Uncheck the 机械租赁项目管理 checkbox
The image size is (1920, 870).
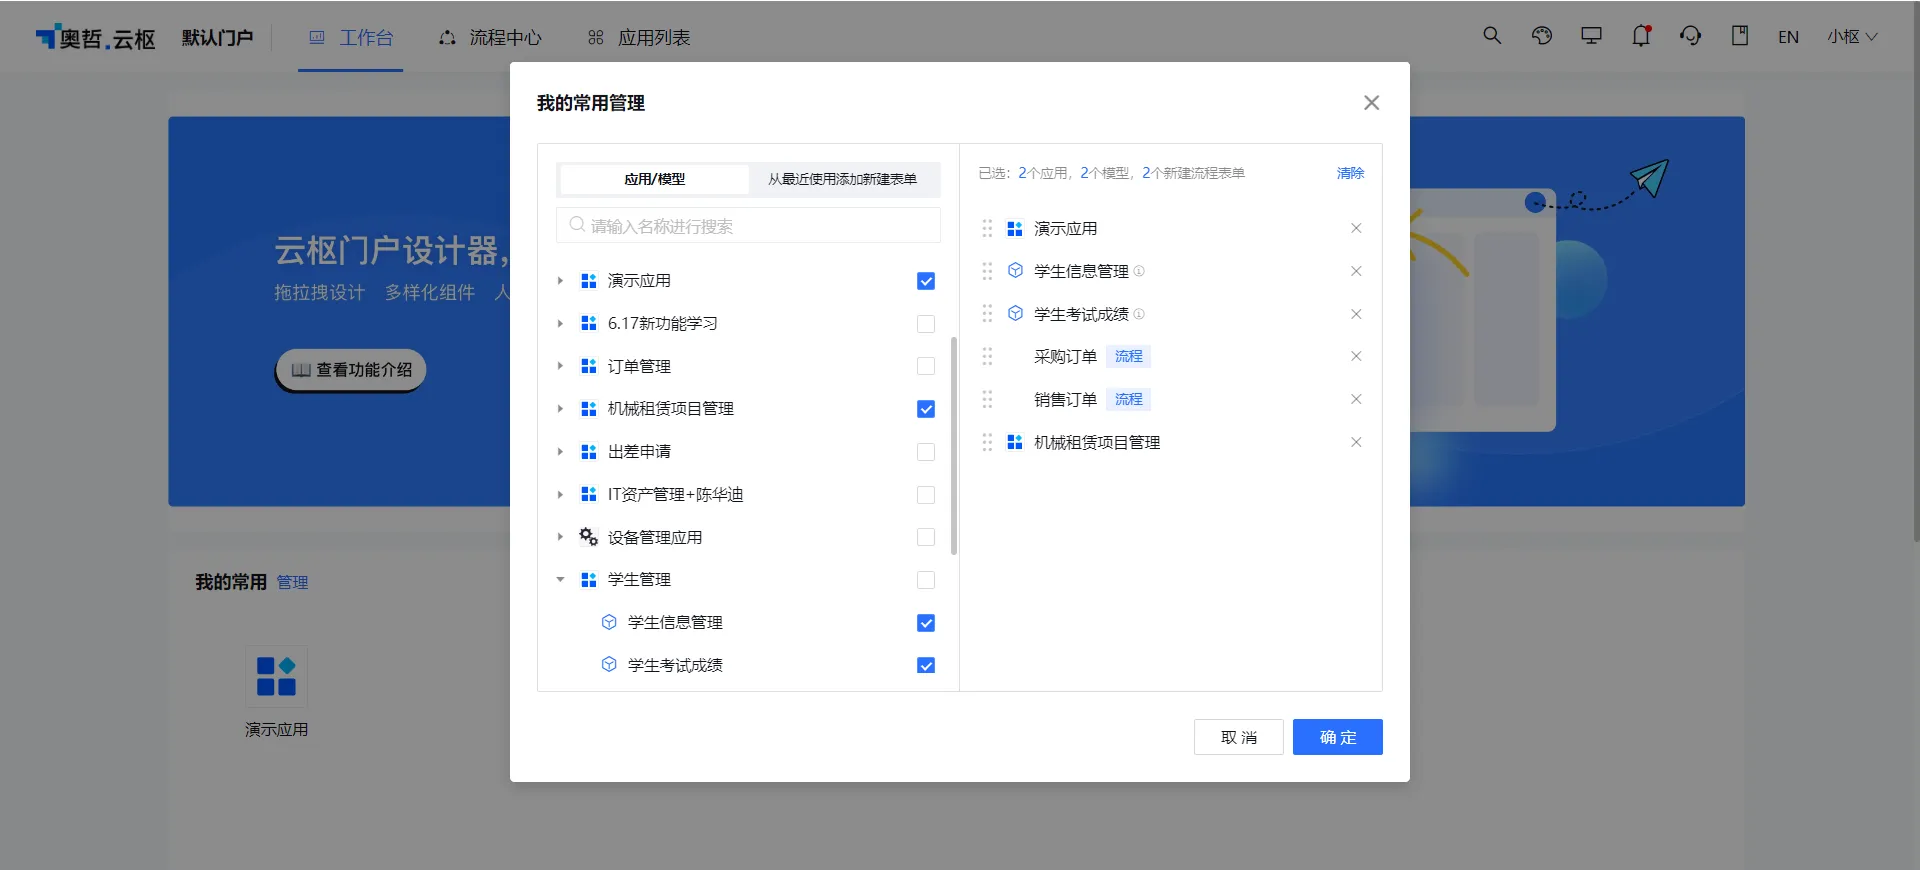point(926,409)
